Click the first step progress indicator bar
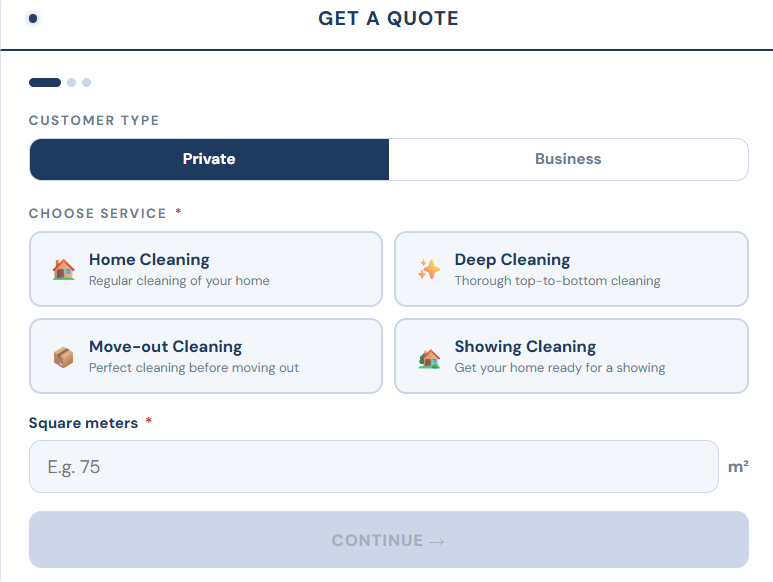The width and height of the screenshot is (773, 582). pos(45,82)
